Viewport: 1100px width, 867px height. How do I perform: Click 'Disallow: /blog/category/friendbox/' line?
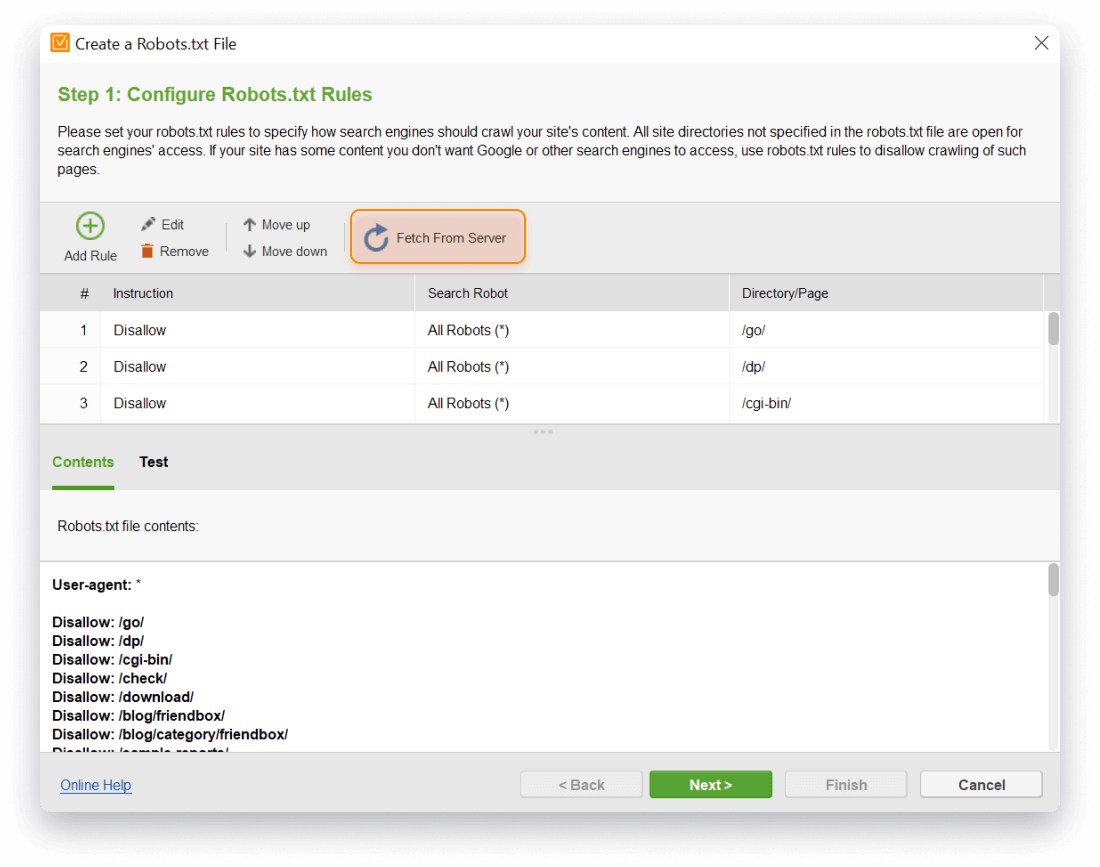[170, 734]
